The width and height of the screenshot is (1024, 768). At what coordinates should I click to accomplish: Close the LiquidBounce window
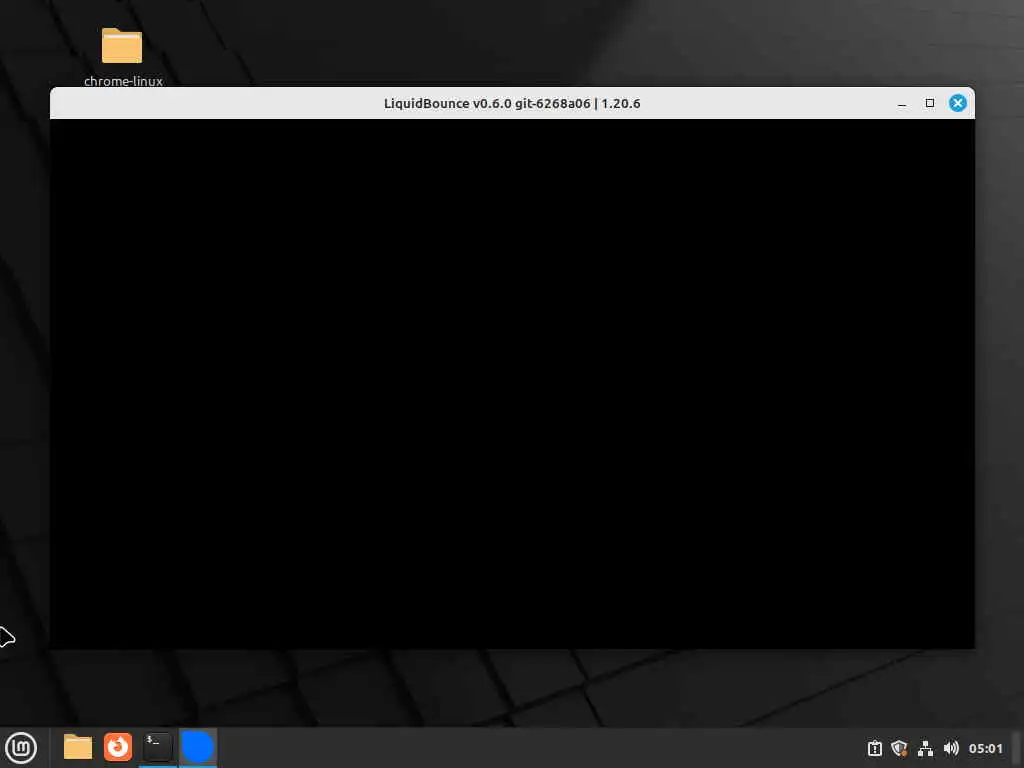click(958, 103)
